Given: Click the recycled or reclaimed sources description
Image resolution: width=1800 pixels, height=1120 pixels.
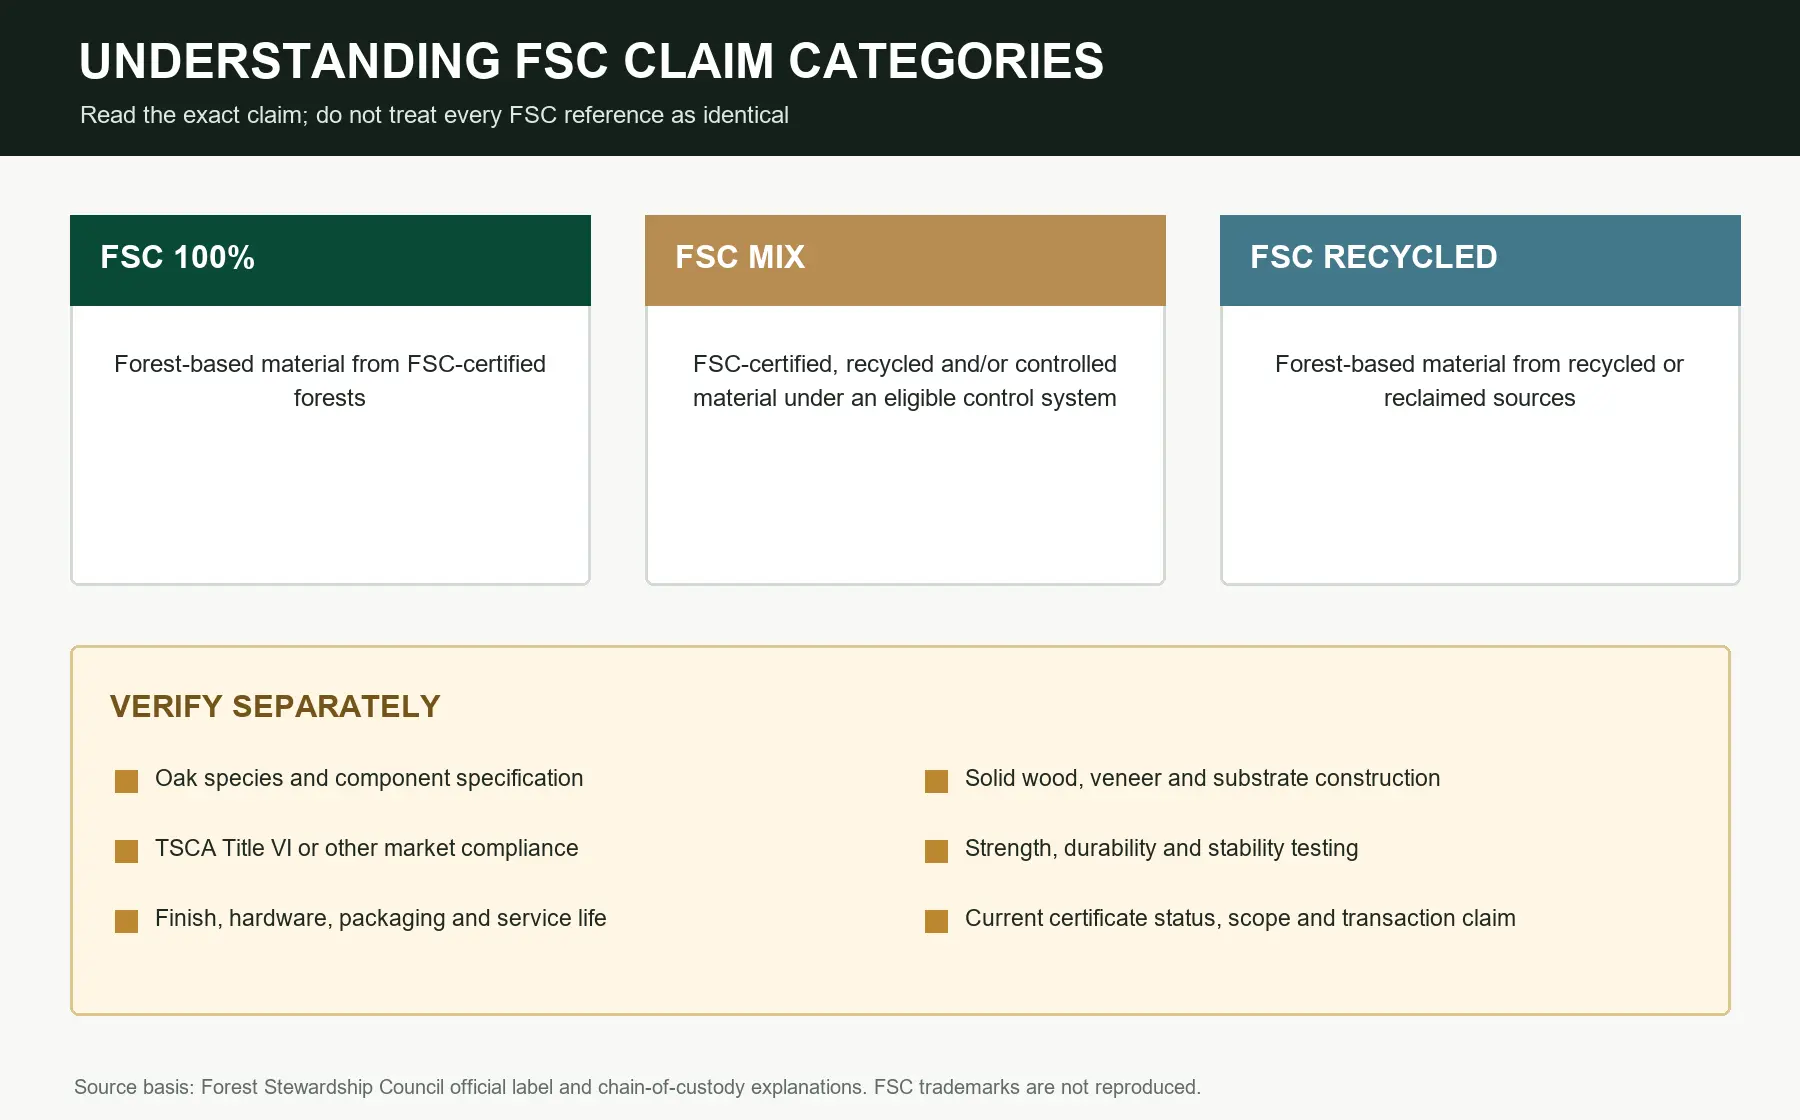Looking at the screenshot, I should click(1480, 381).
